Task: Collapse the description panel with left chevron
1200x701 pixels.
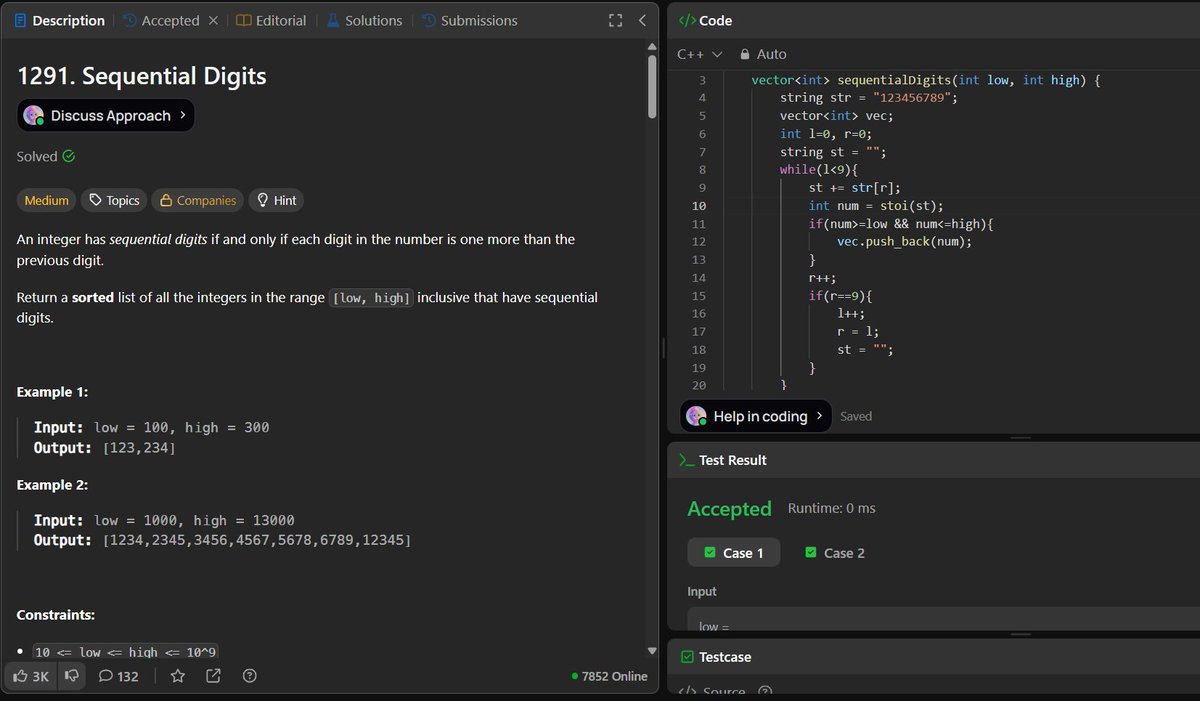Action: click(x=642, y=20)
